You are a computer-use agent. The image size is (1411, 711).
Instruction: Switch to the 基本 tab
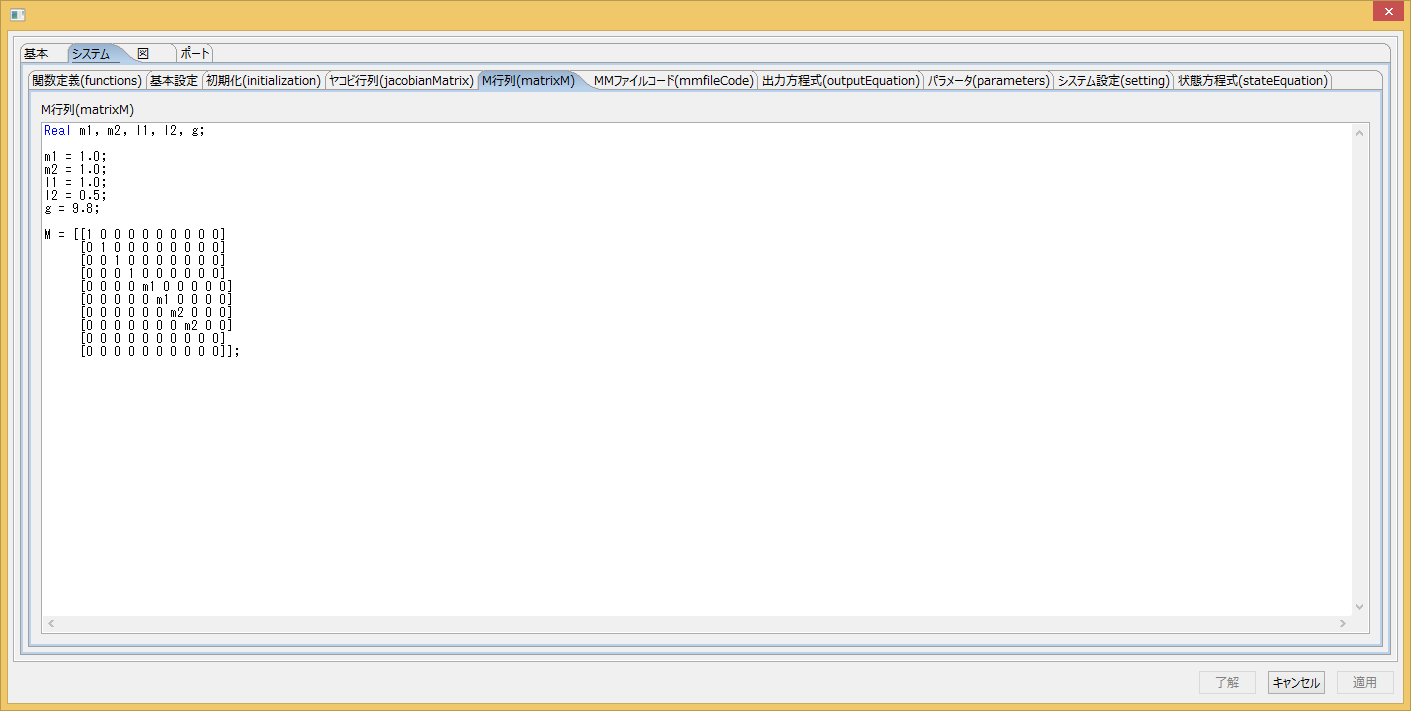point(37,54)
